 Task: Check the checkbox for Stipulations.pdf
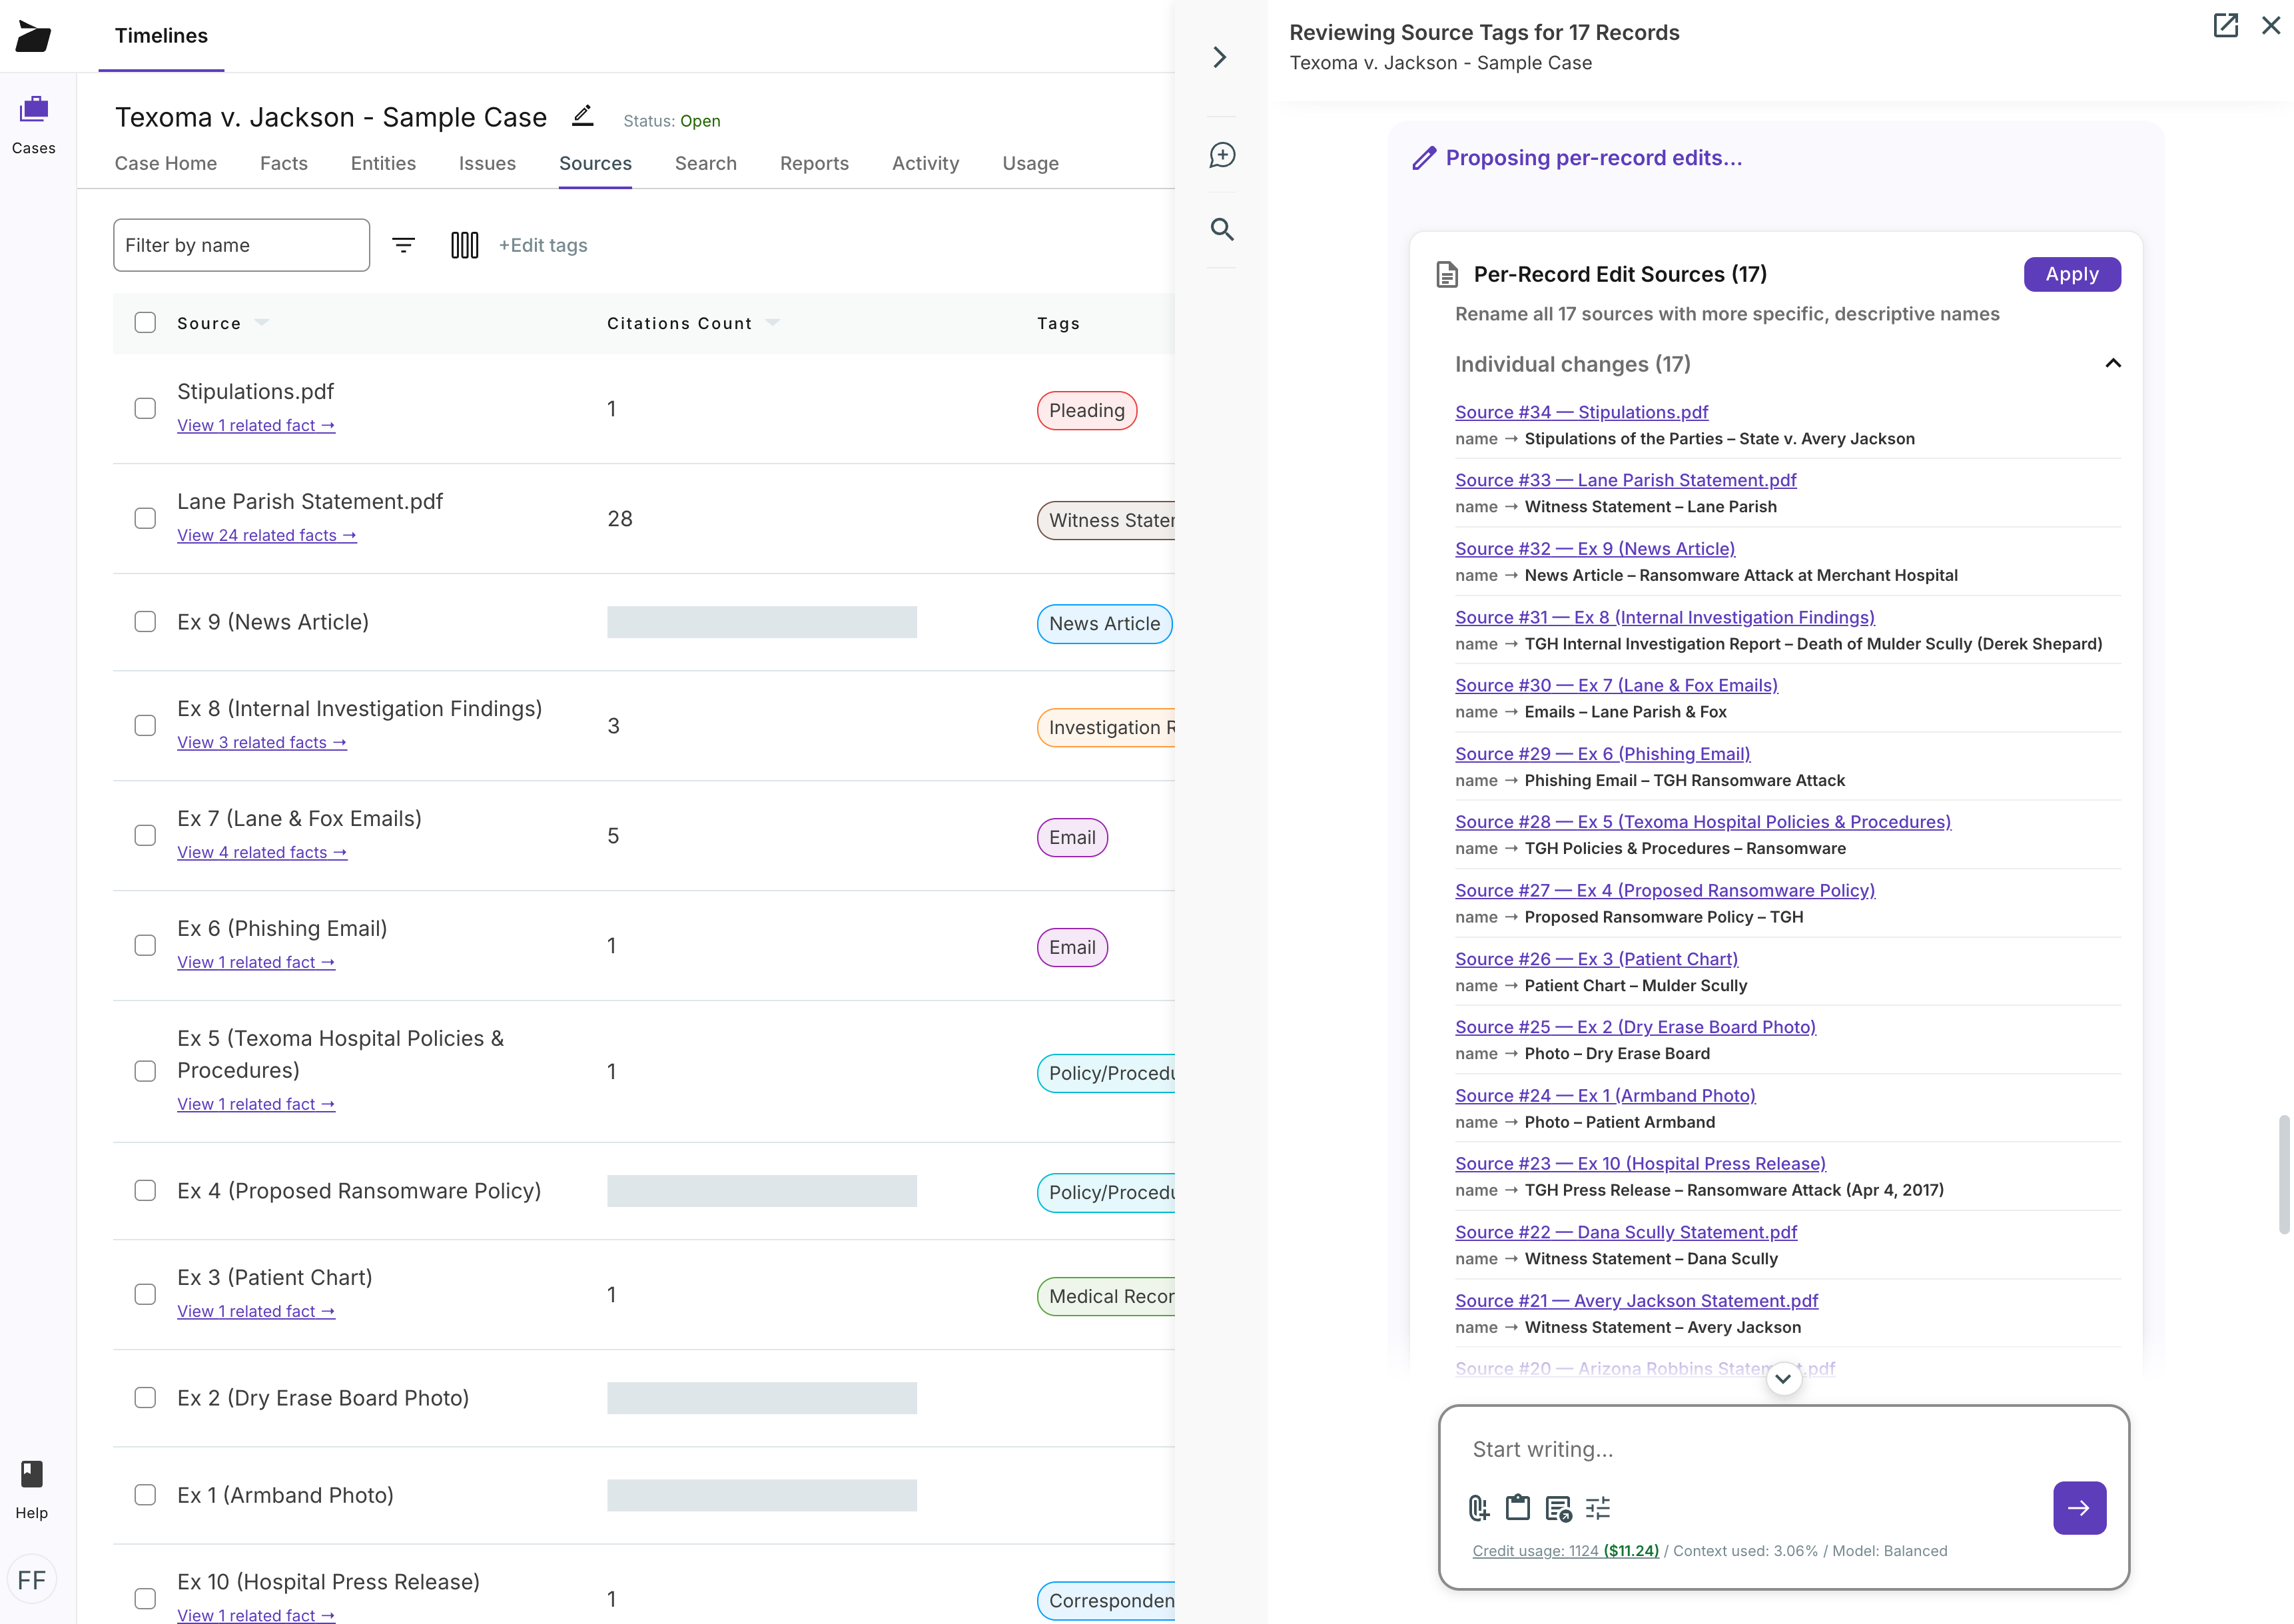click(x=145, y=408)
